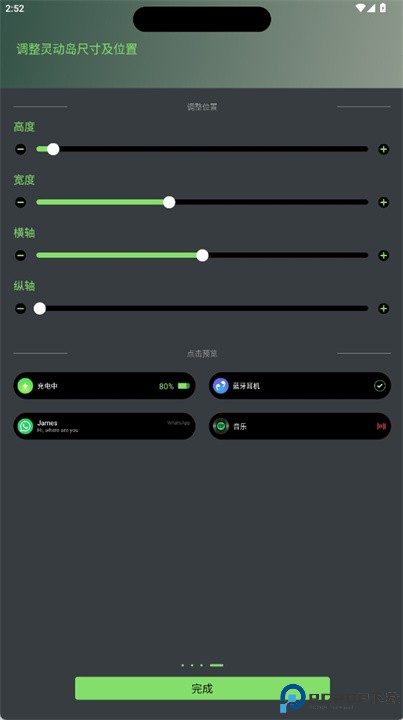Screen dimensions: 403x720
Task: Decrease 纵轴 with the minus icon
Action: coord(21,309)
